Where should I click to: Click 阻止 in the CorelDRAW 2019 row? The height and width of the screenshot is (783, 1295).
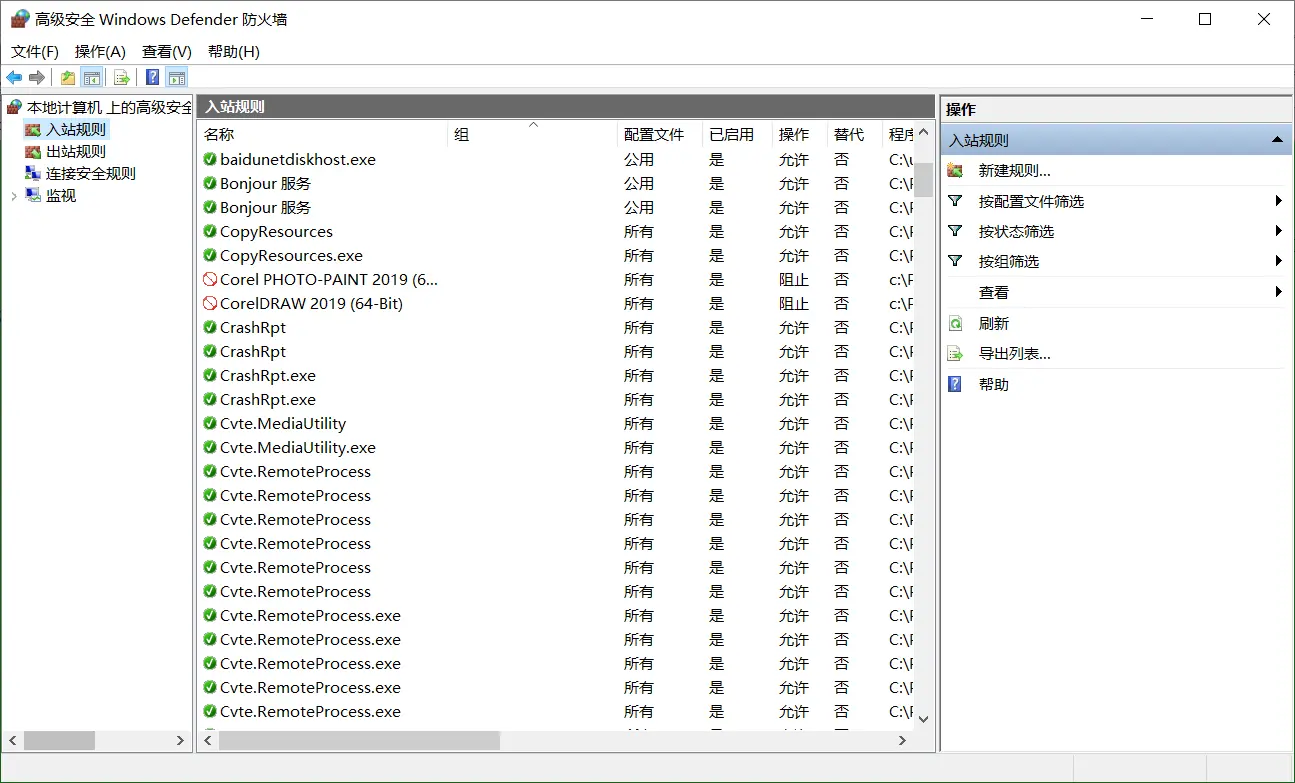(x=794, y=304)
